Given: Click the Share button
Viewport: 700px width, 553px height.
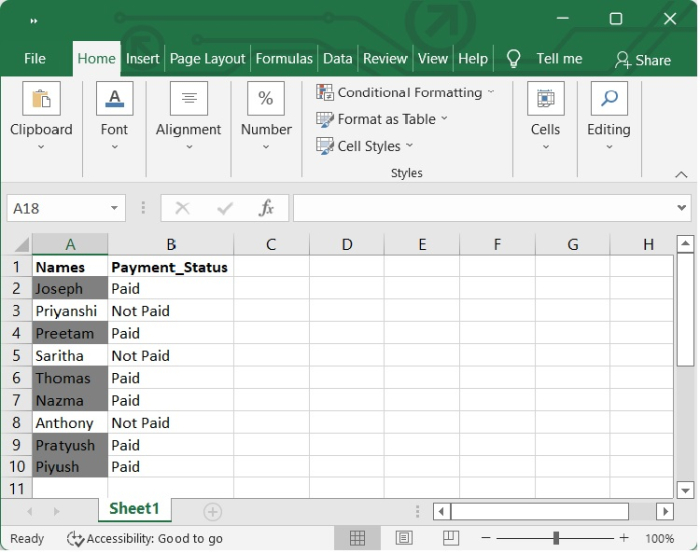Looking at the screenshot, I should click(x=643, y=60).
